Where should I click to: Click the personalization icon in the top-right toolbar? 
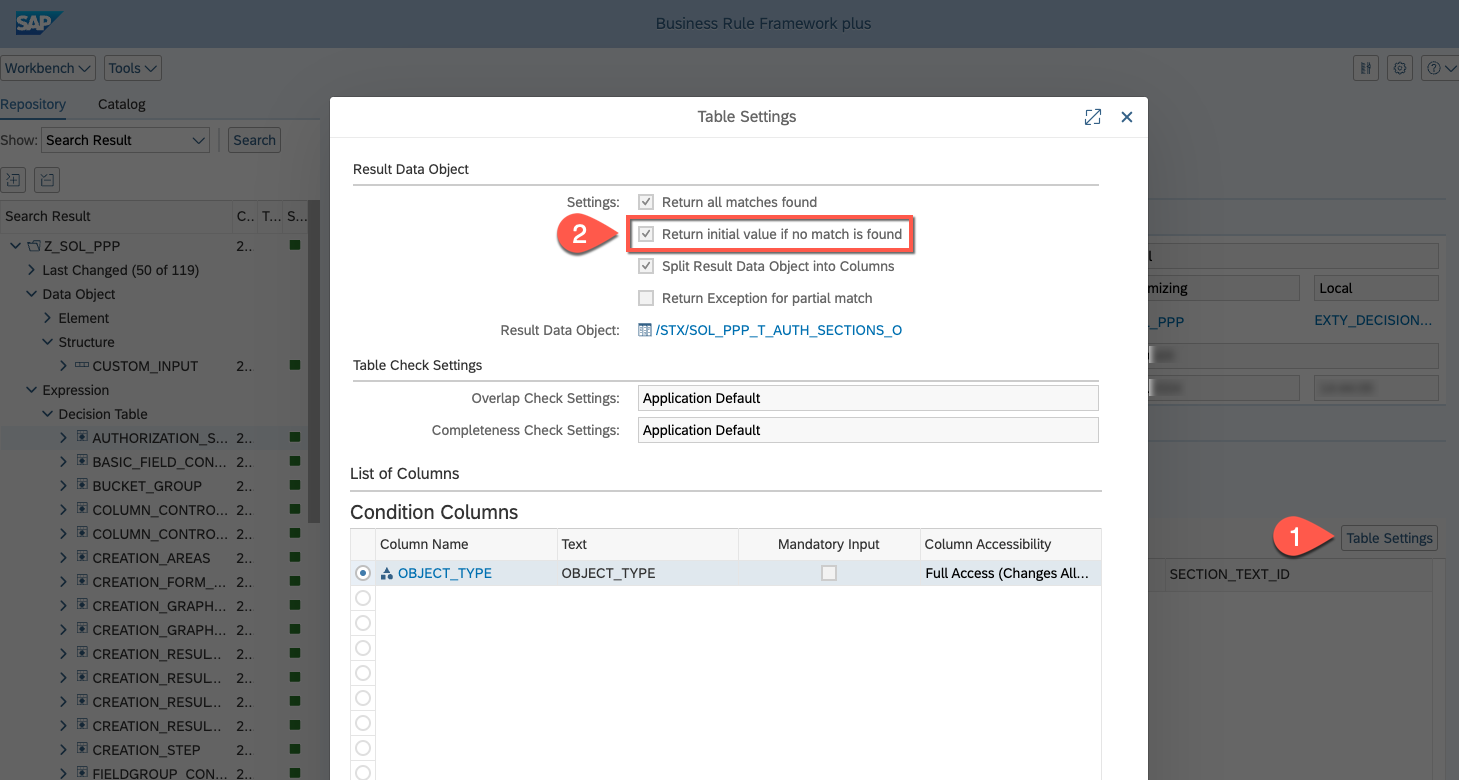coord(1365,68)
